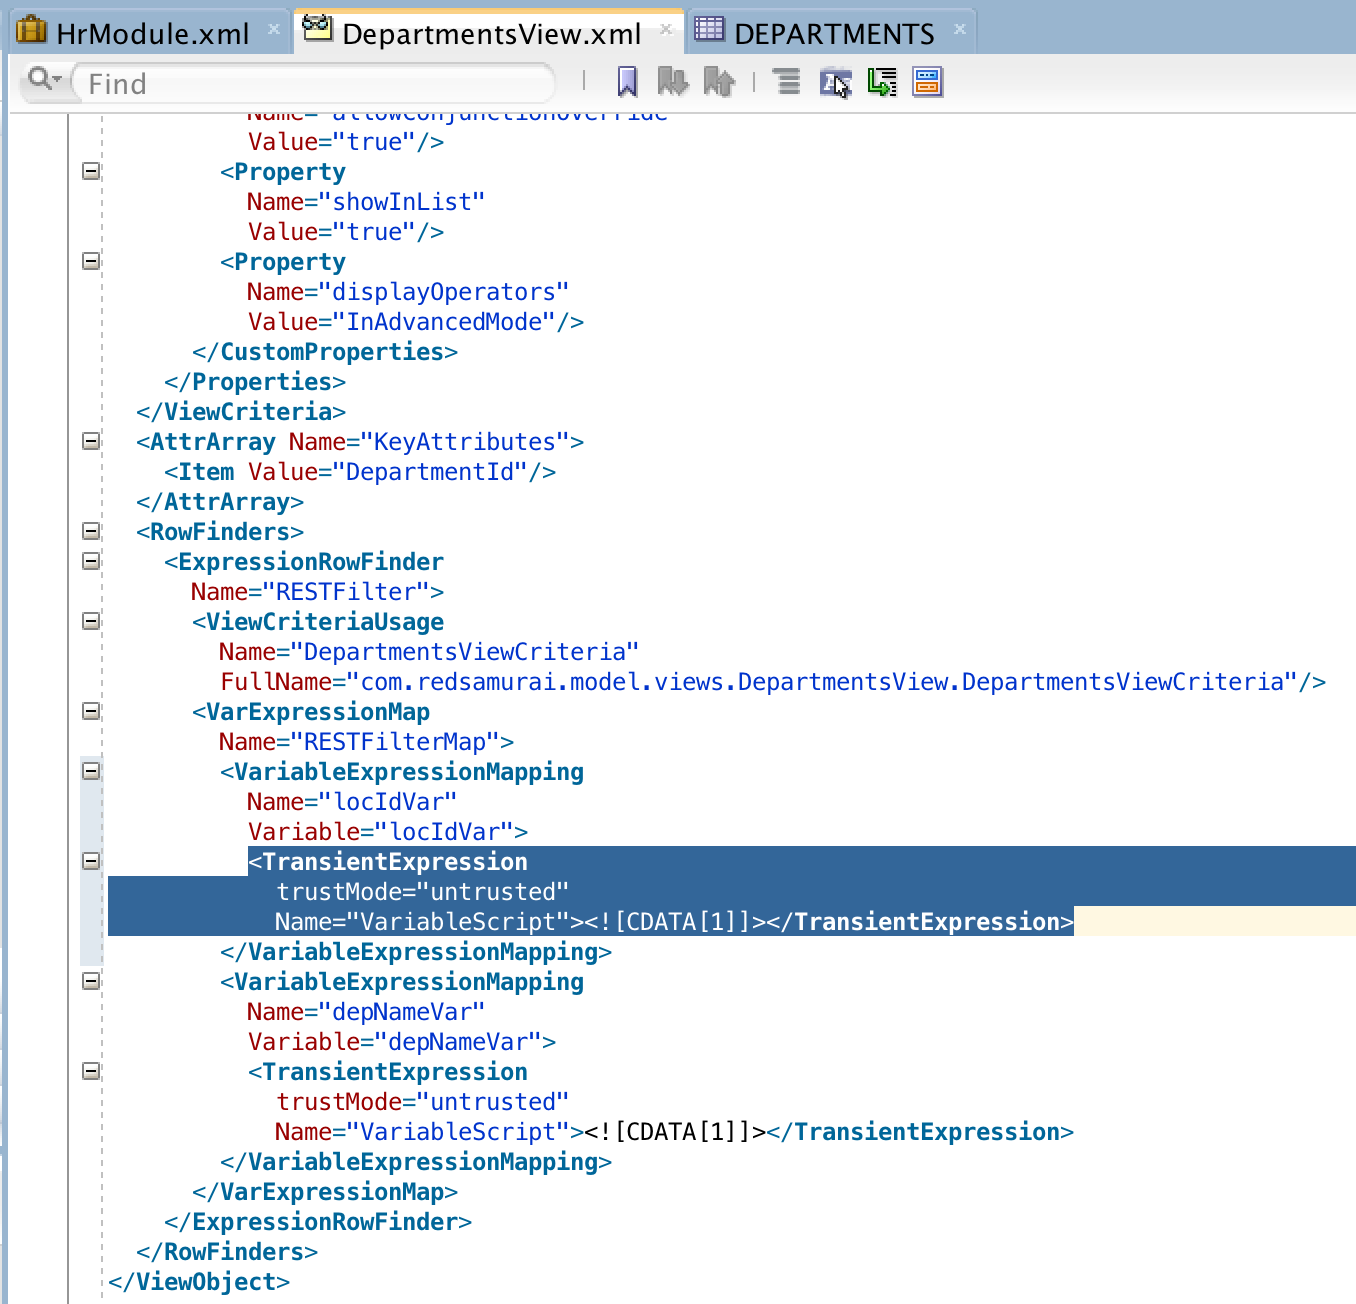Screen dimensions: 1356x1304
Task: Collapse the depNameVar VariableExpressionMapping block
Action: [x=91, y=981]
